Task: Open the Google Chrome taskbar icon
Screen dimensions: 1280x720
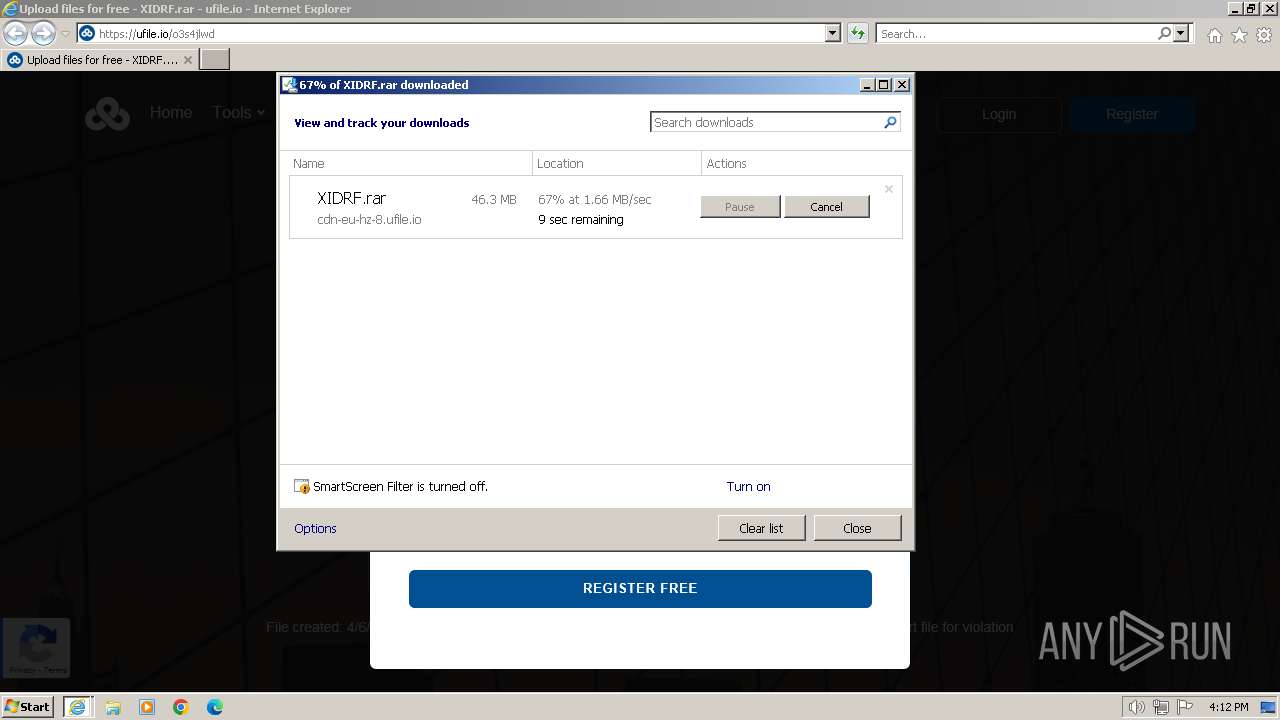Action: (x=181, y=707)
